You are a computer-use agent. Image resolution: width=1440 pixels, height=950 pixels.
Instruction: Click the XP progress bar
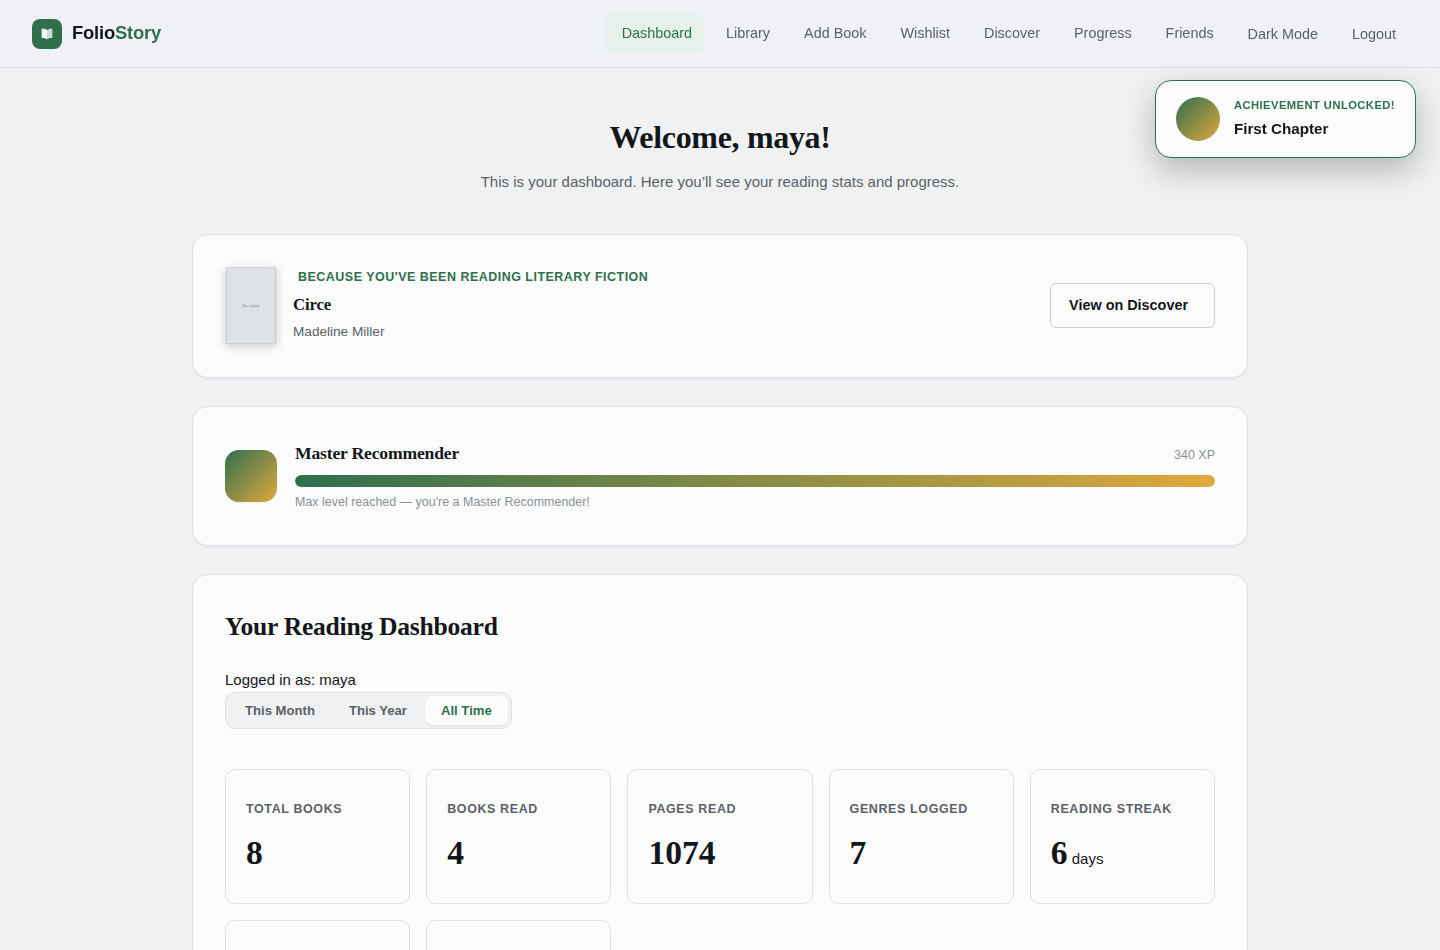755,481
